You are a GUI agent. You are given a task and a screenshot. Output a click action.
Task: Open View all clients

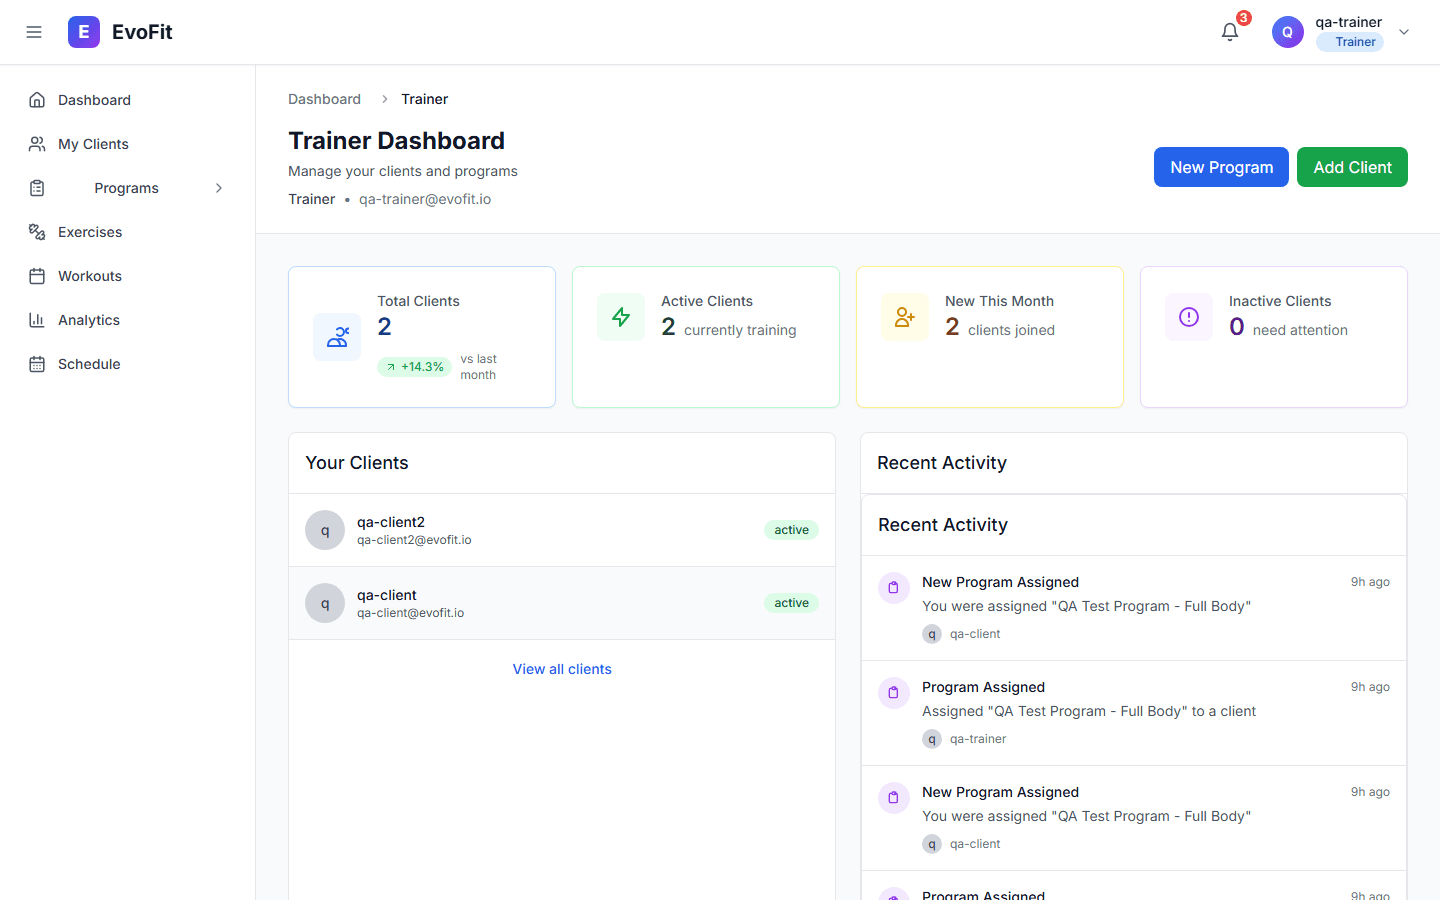pos(562,668)
